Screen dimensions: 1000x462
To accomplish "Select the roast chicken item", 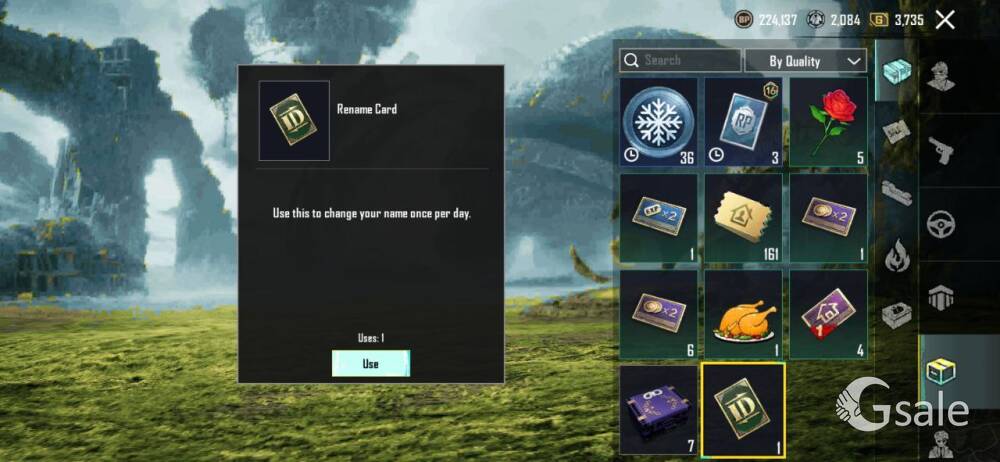I will [x=743, y=314].
